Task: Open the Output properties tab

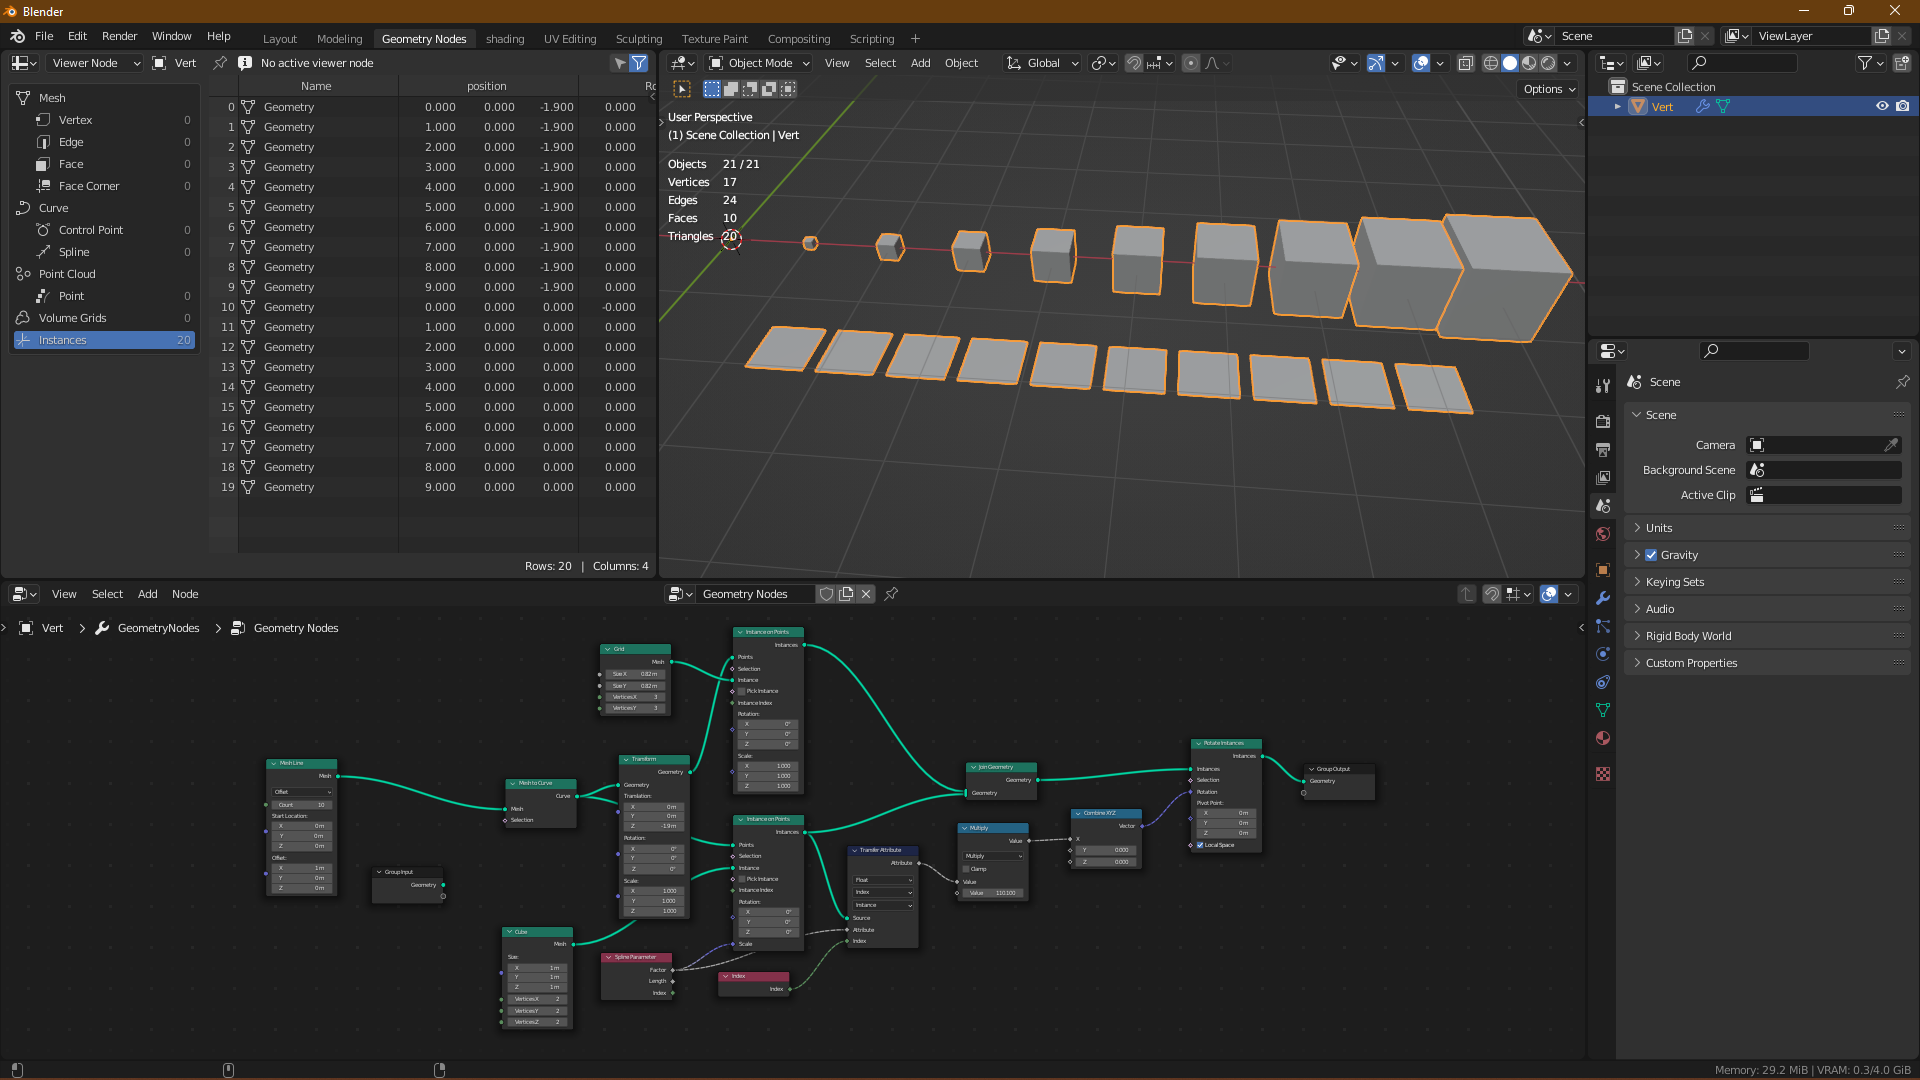Action: click(x=1603, y=449)
